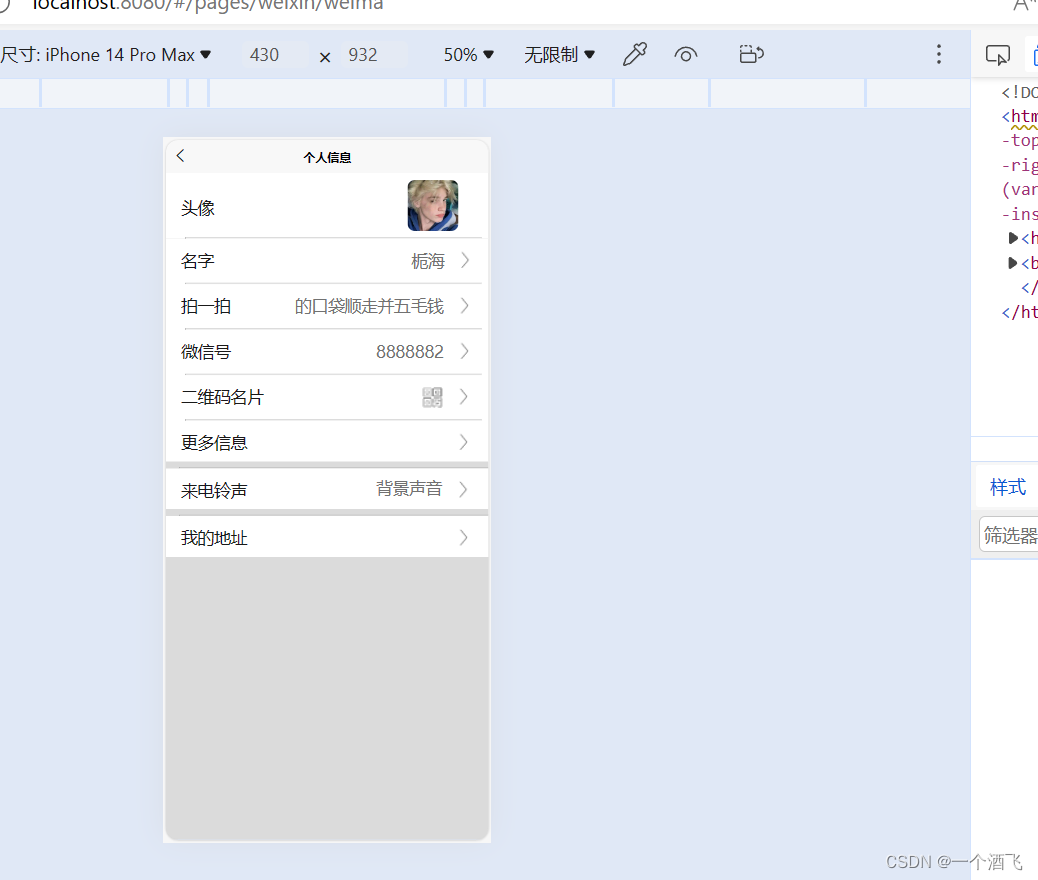Select the DOCTYPE line in Elements panel
This screenshot has width=1038, height=880.
click(1019, 92)
